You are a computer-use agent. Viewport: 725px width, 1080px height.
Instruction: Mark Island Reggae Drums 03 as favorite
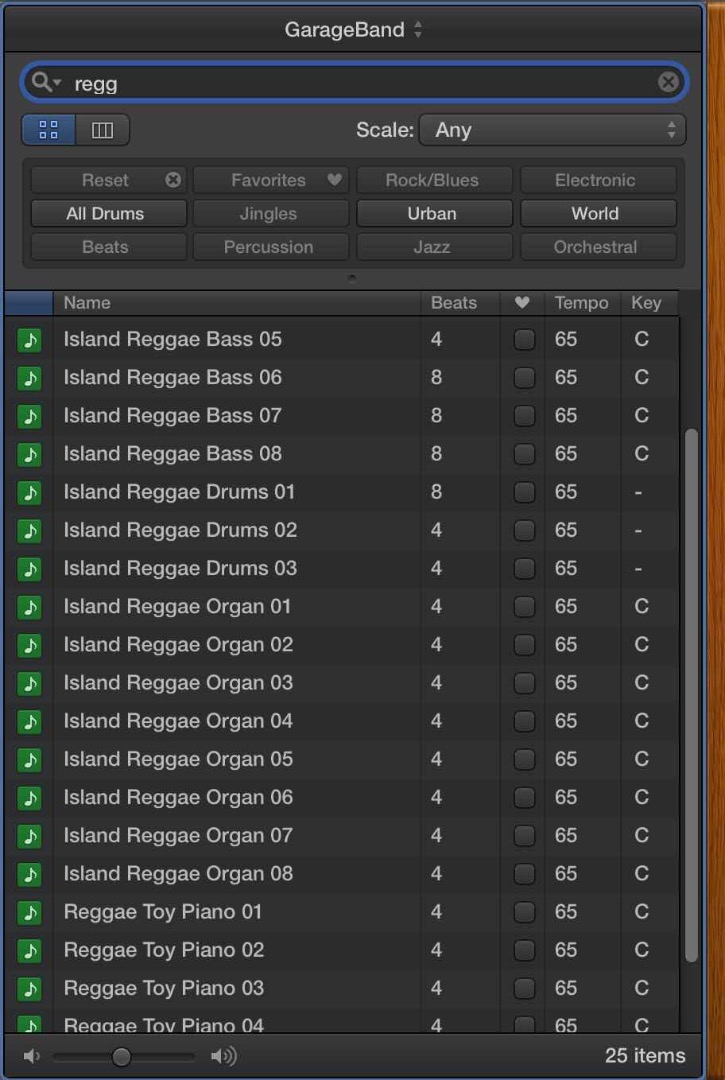pyautogui.click(x=524, y=569)
